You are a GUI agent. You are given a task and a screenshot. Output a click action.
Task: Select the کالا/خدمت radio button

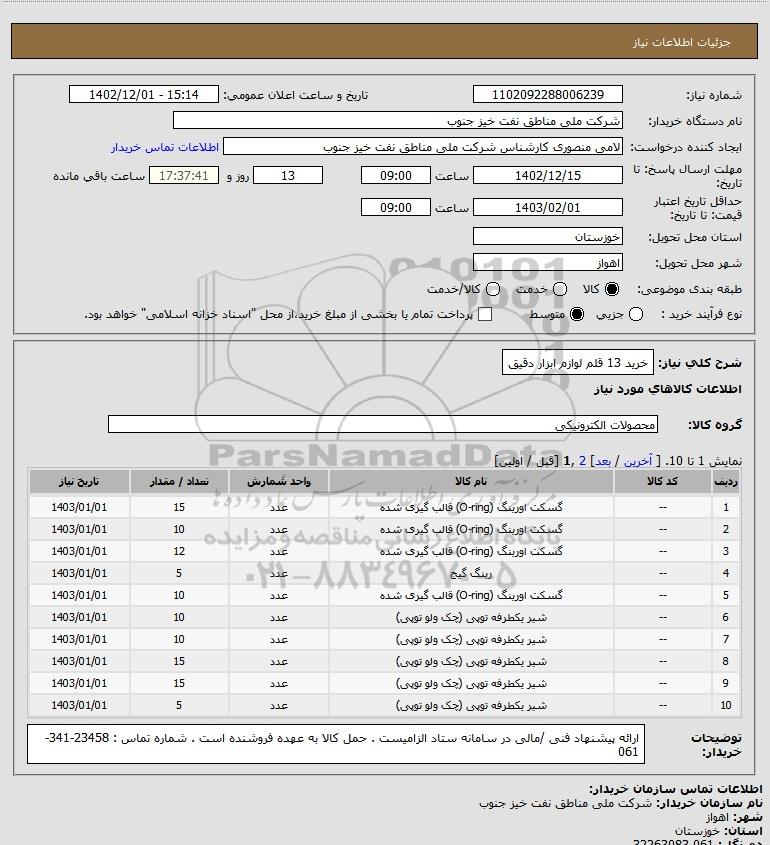(x=492, y=289)
